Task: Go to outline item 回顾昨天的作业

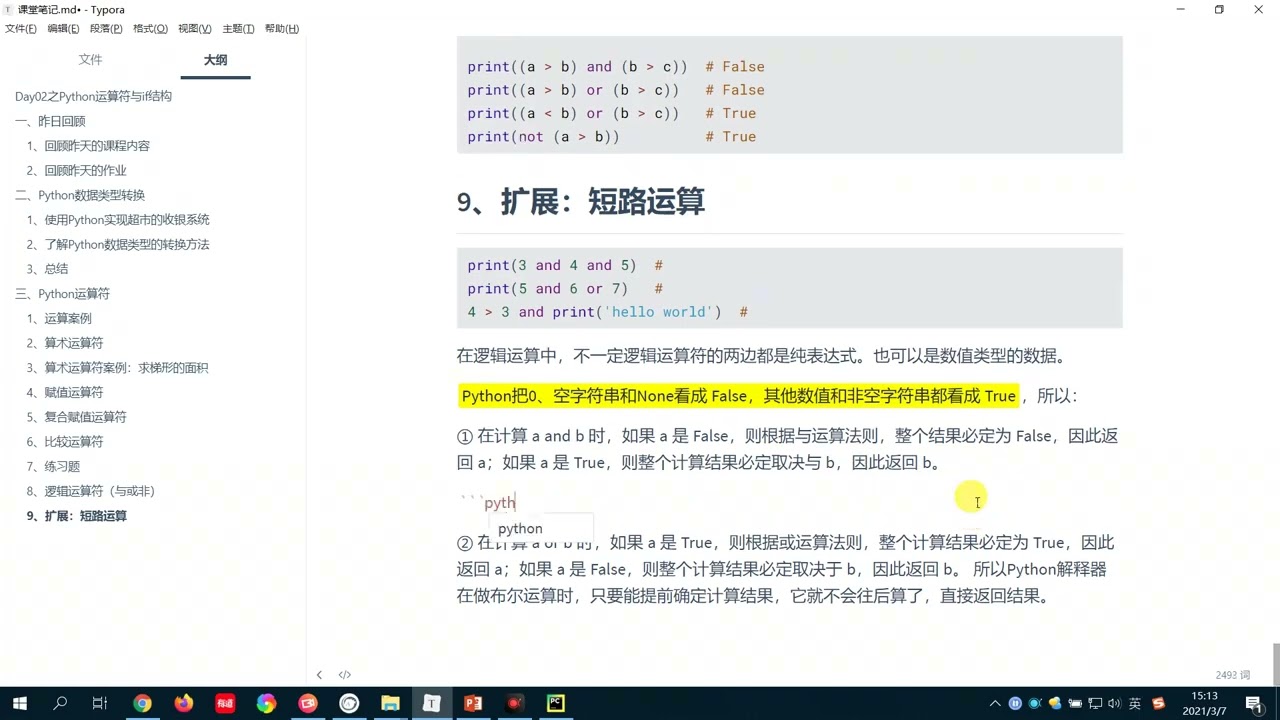Action: point(77,171)
